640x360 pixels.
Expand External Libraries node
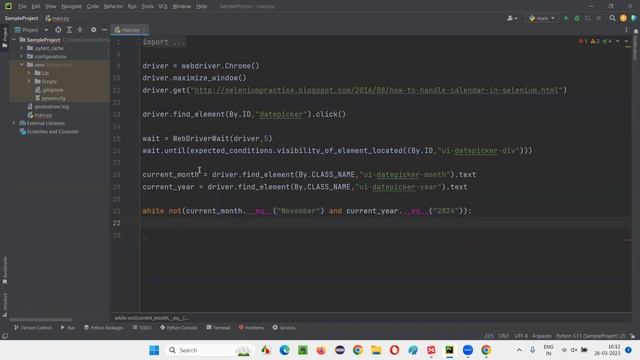pos(14,123)
